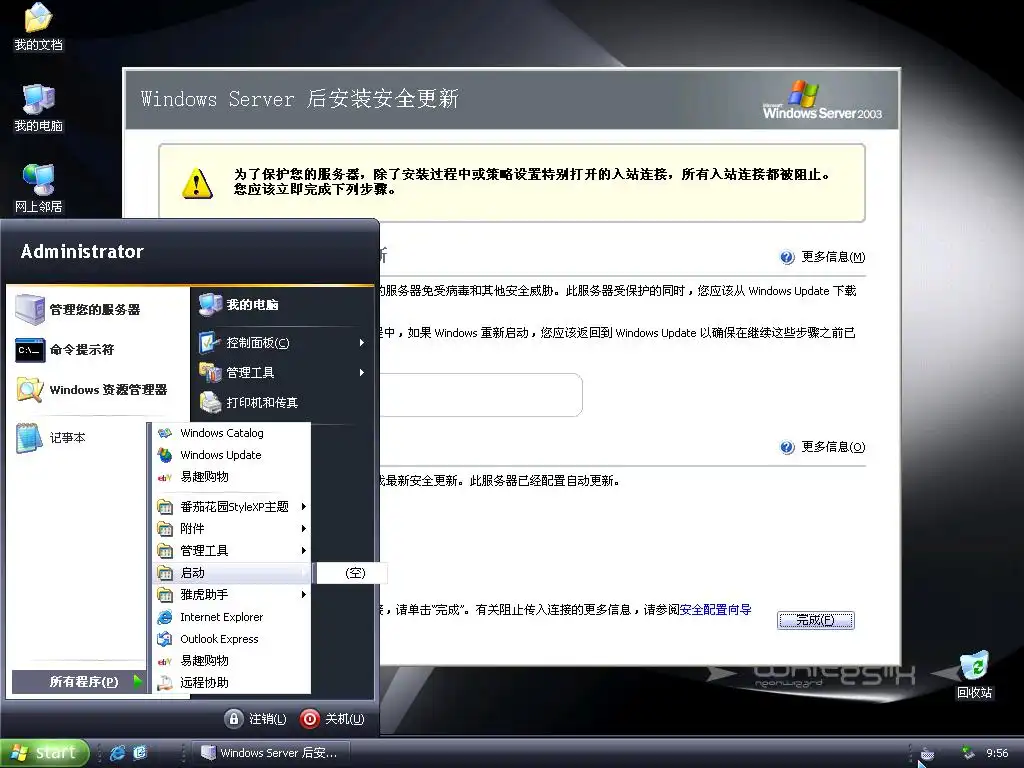
Task: Open Outlook Express from programs list
Action: (x=231, y=639)
